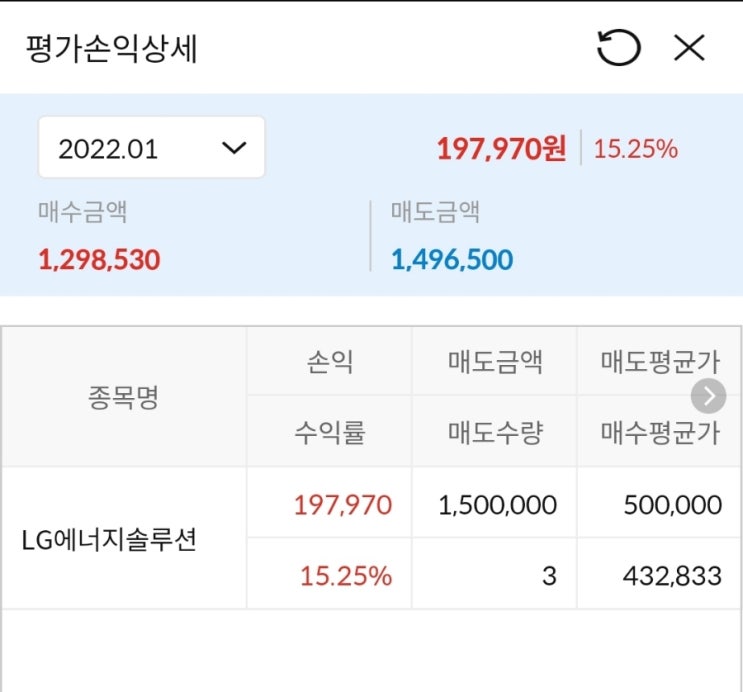
Task: Tap the 매수금액 summary label
Action: pos(82,211)
